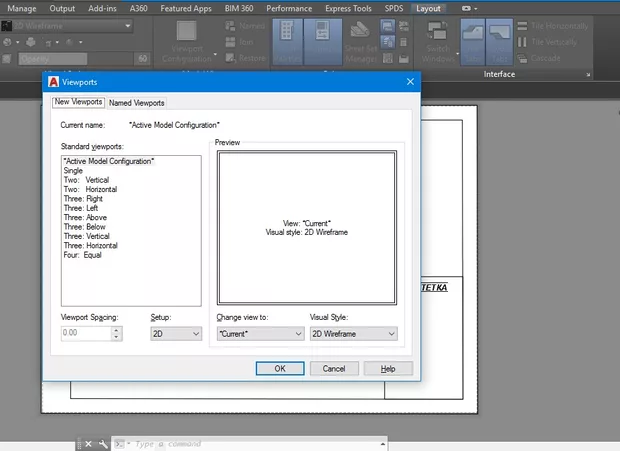Open the Visual Style dropdown in dialog
The height and width of the screenshot is (451, 620).
pyautogui.click(x=353, y=334)
